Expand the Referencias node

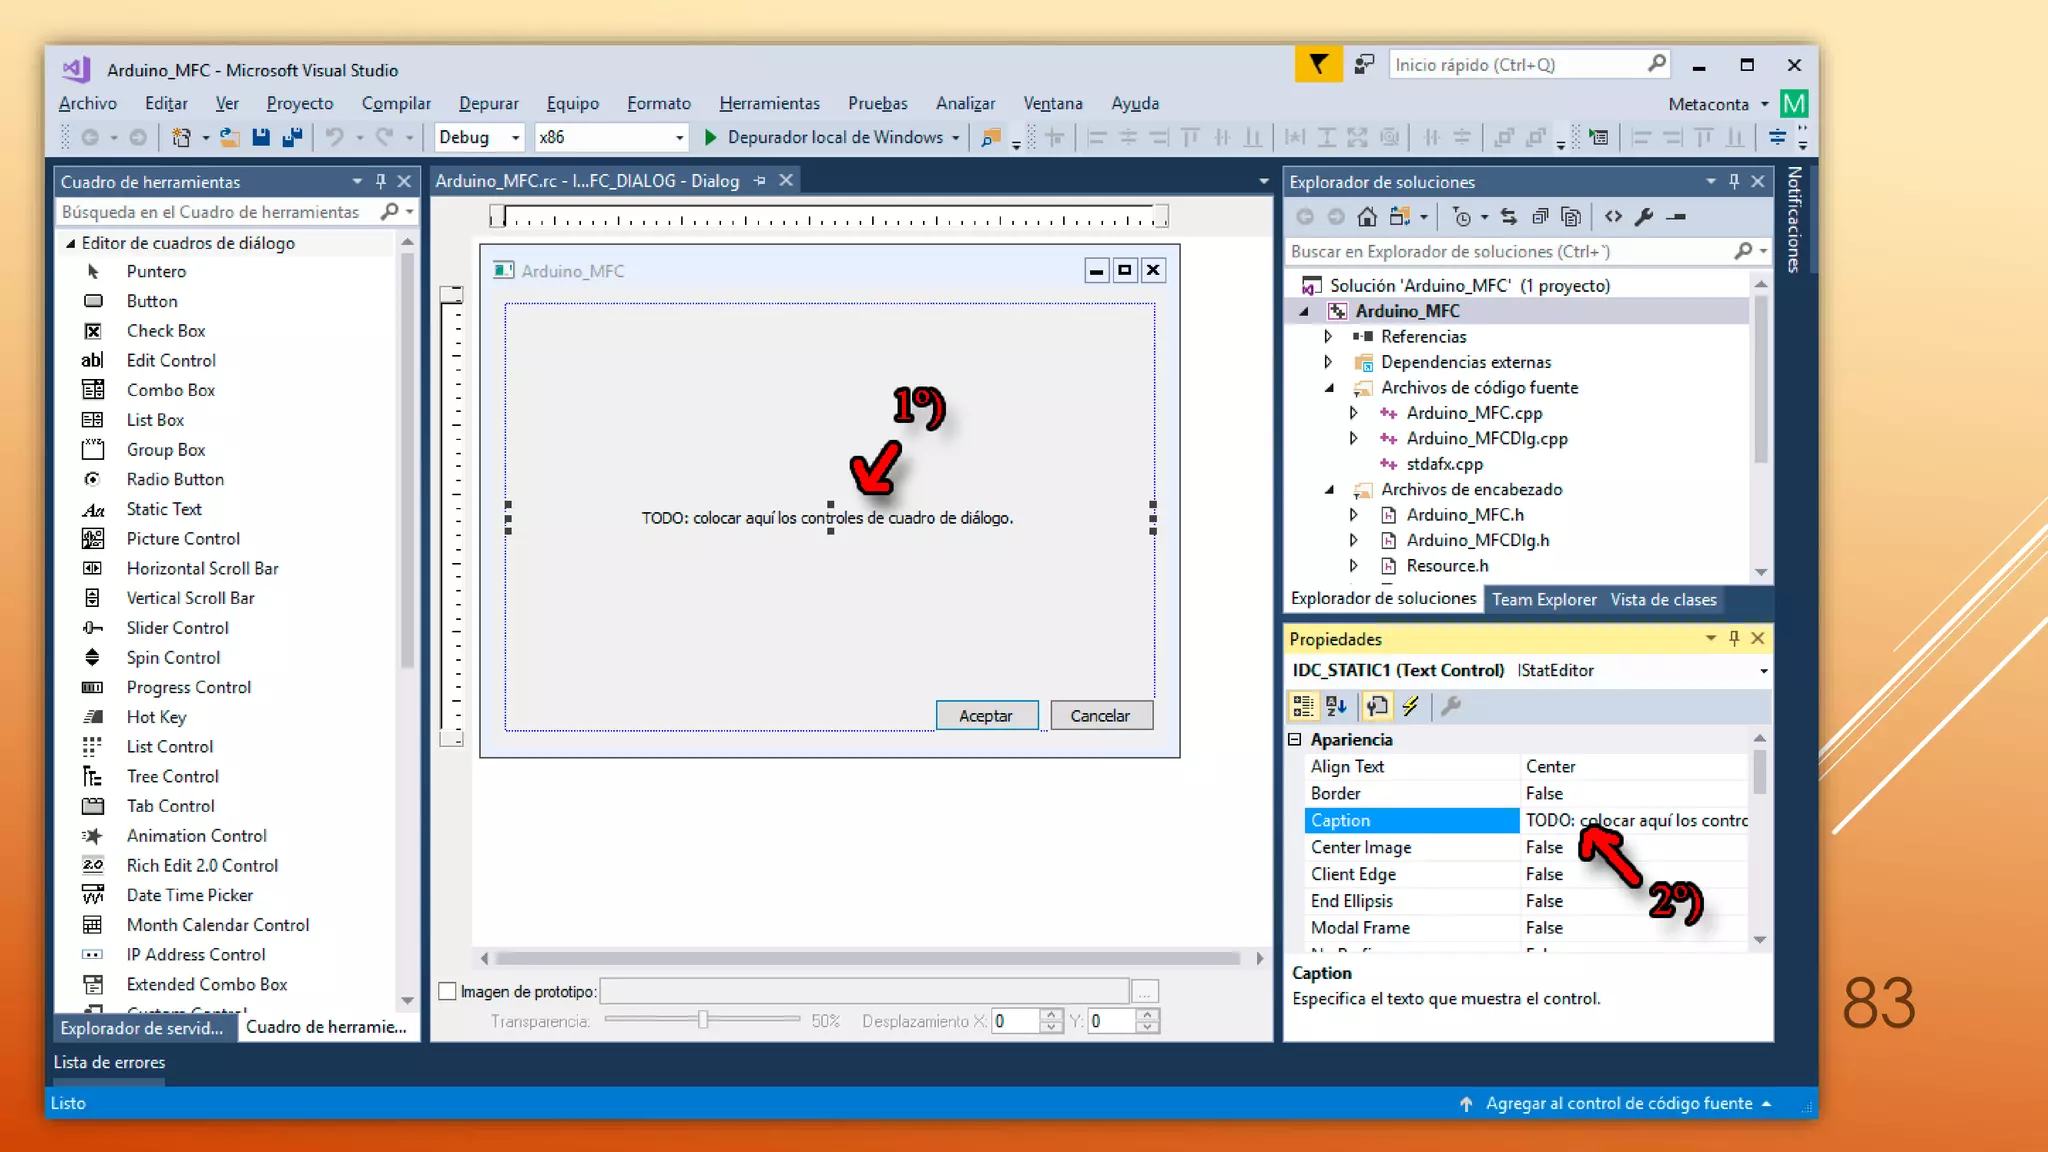1328,337
